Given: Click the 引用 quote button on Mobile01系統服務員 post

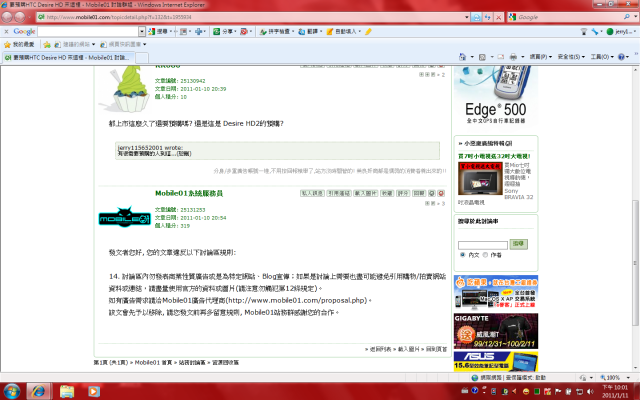Looking at the screenshot, I should [339, 193].
